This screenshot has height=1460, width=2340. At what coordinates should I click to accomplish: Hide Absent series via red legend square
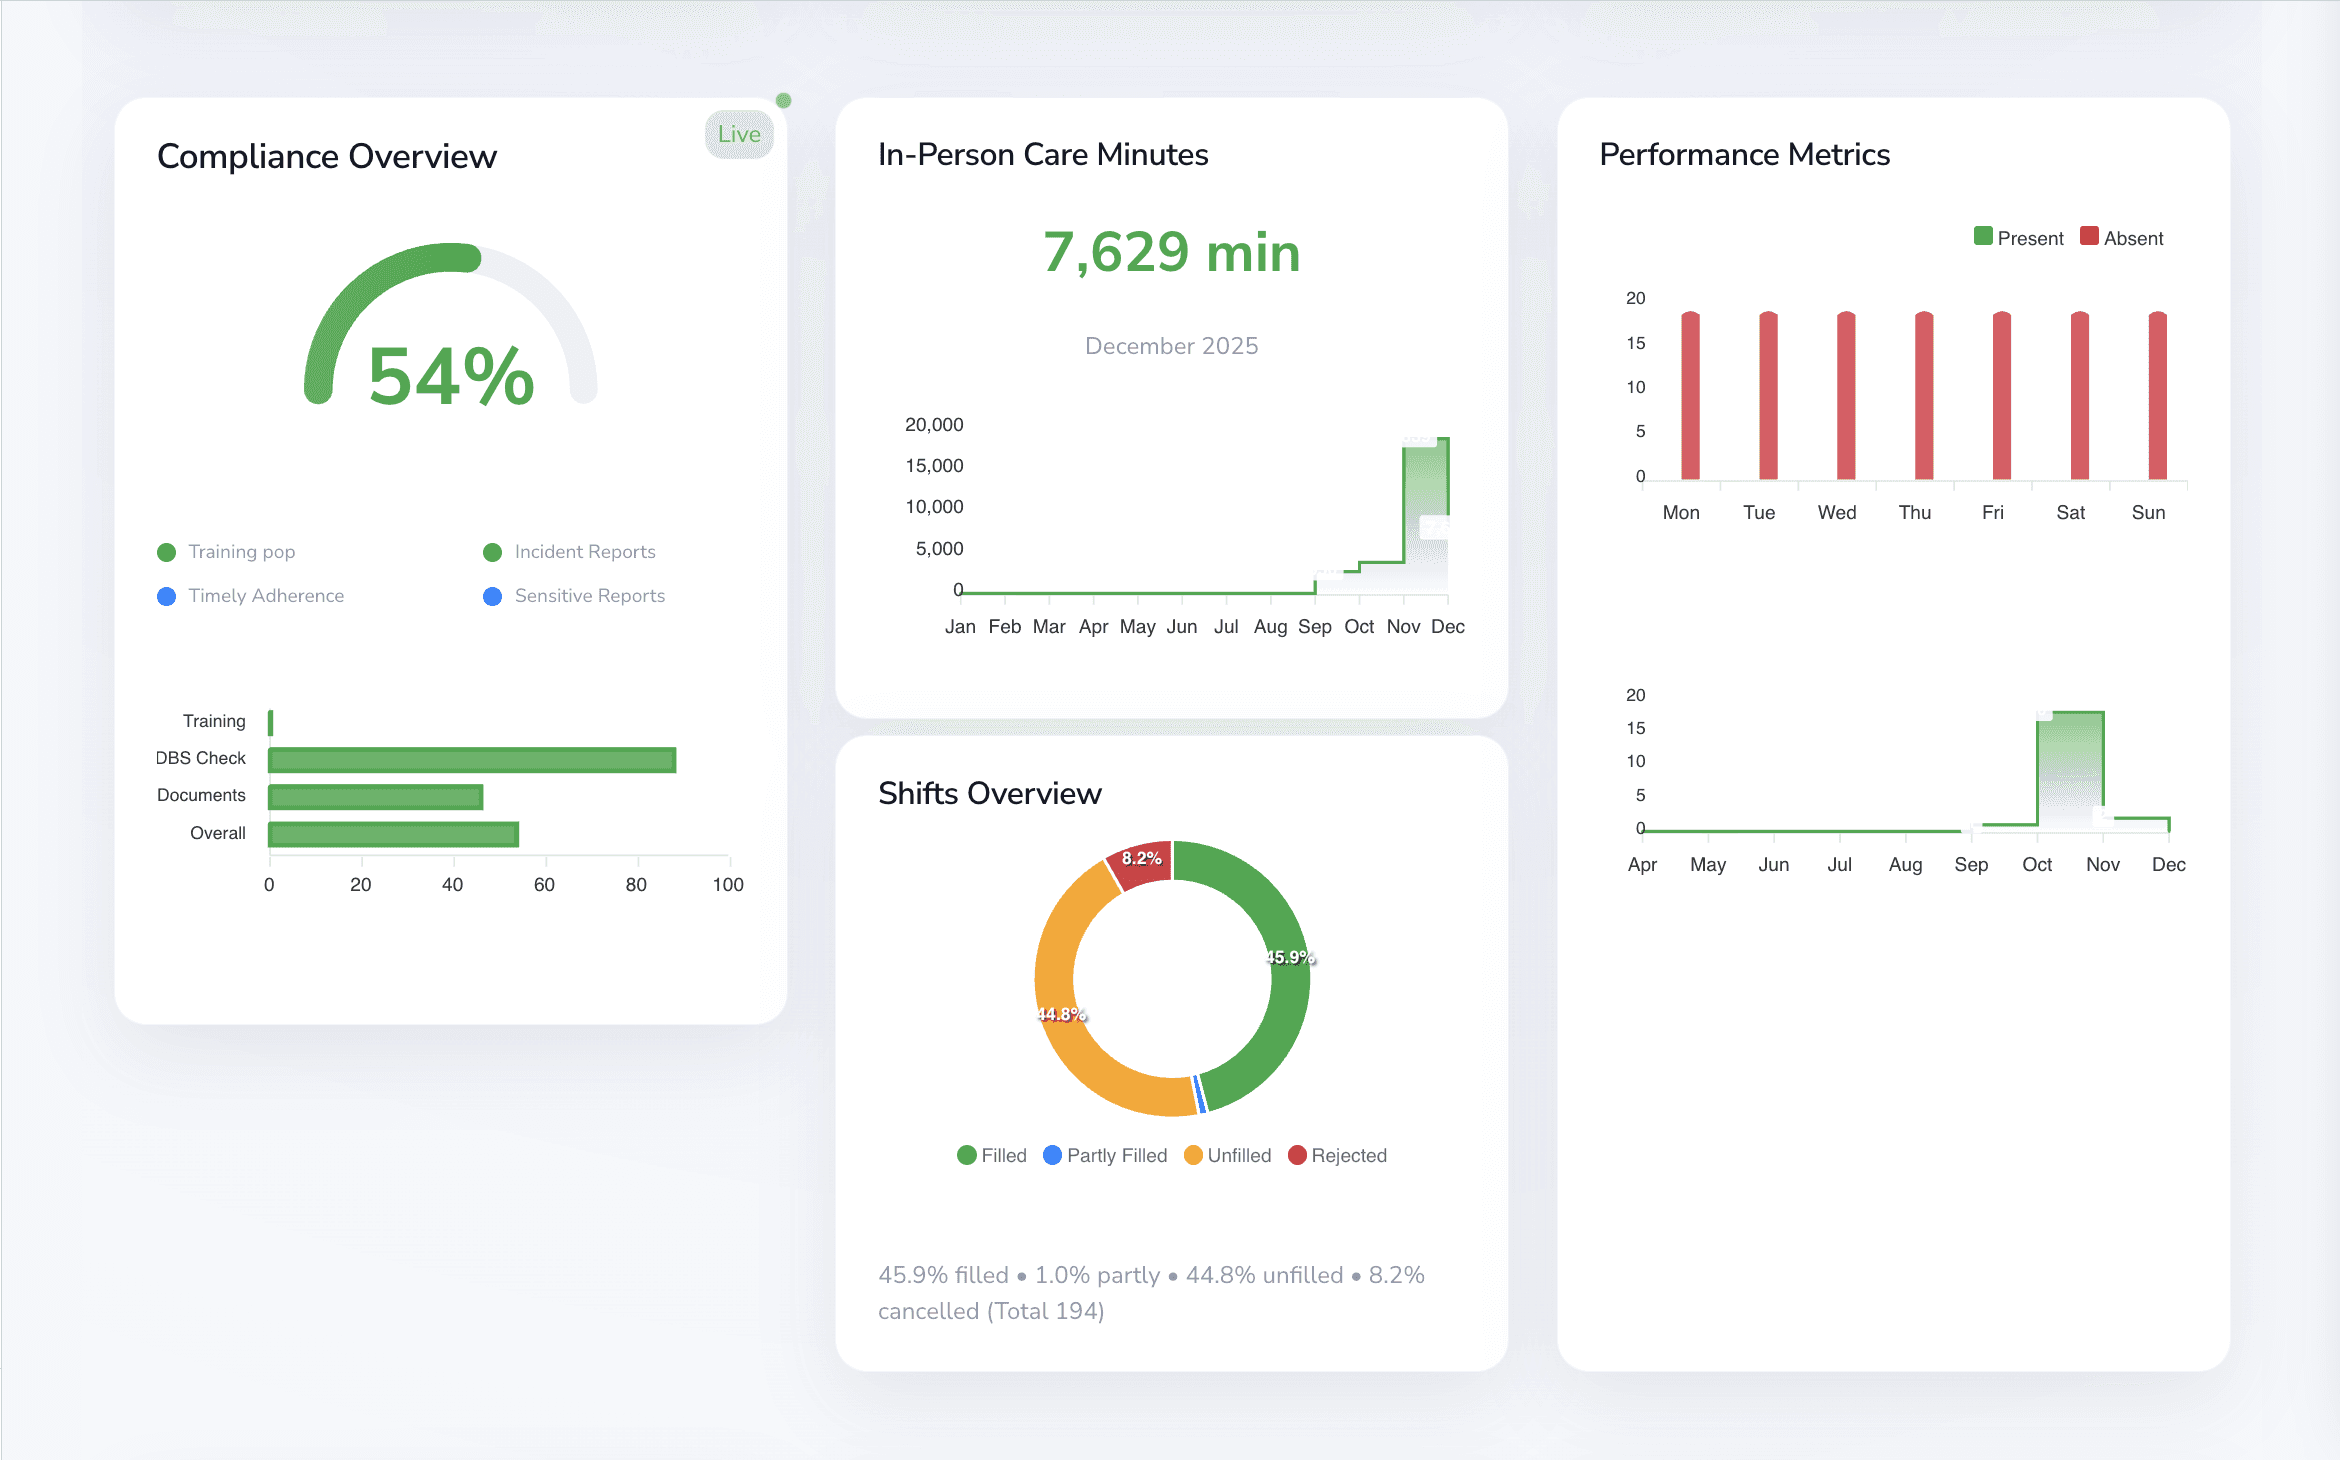pyautogui.click(x=2089, y=236)
